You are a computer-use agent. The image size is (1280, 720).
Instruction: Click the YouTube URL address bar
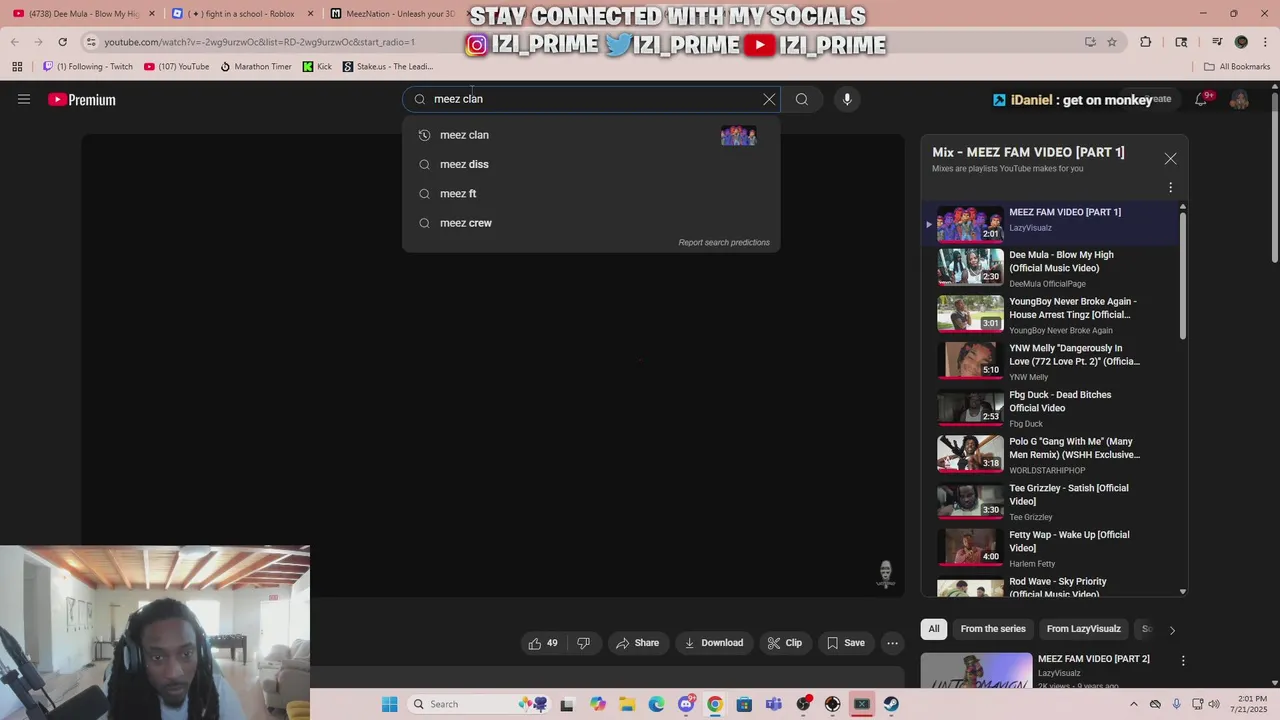click(x=580, y=42)
